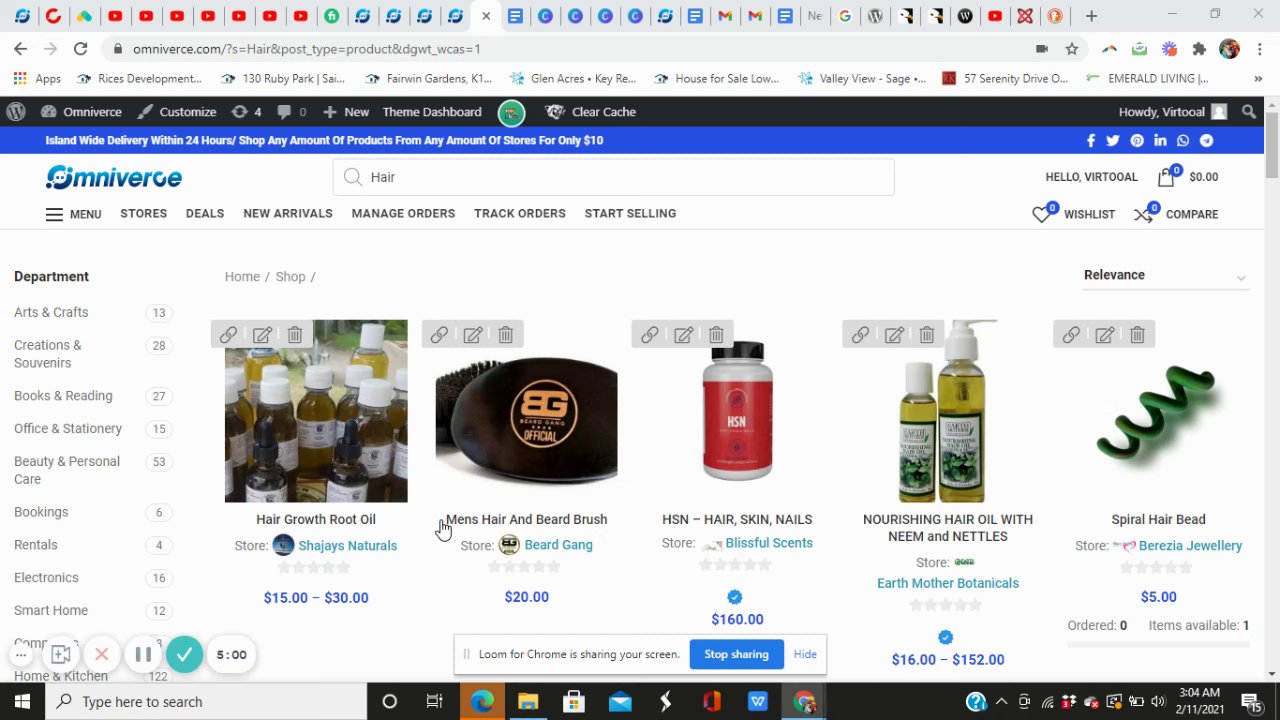Open MANAGE ORDERS page
This screenshot has width=1280, height=720.
coord(403,213)
